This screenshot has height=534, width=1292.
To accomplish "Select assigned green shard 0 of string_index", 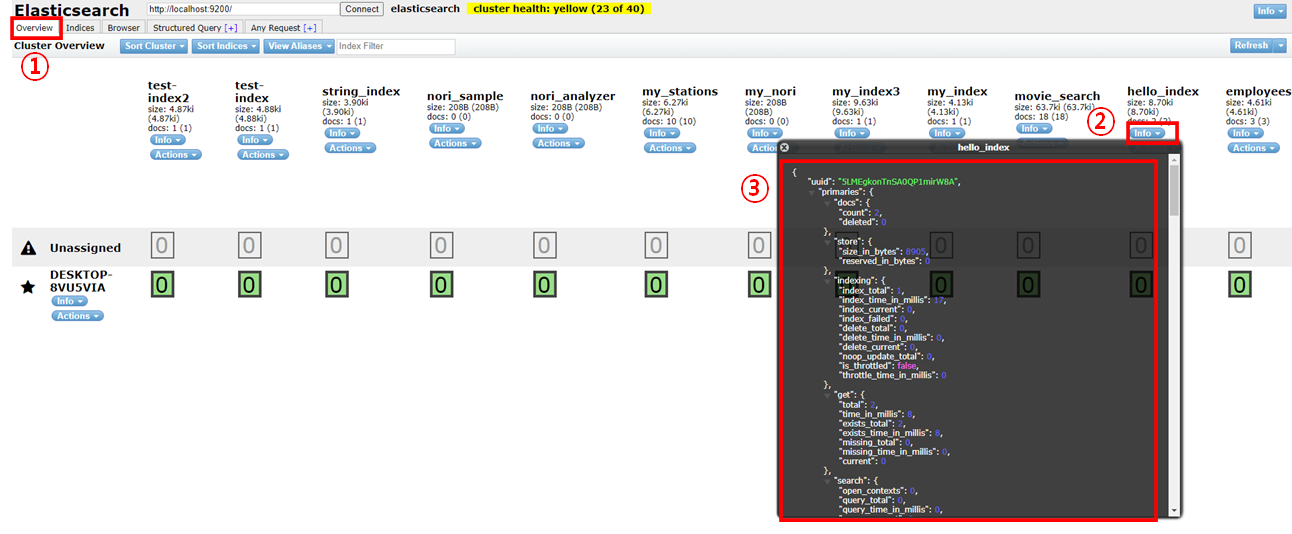I will (337, 285).
